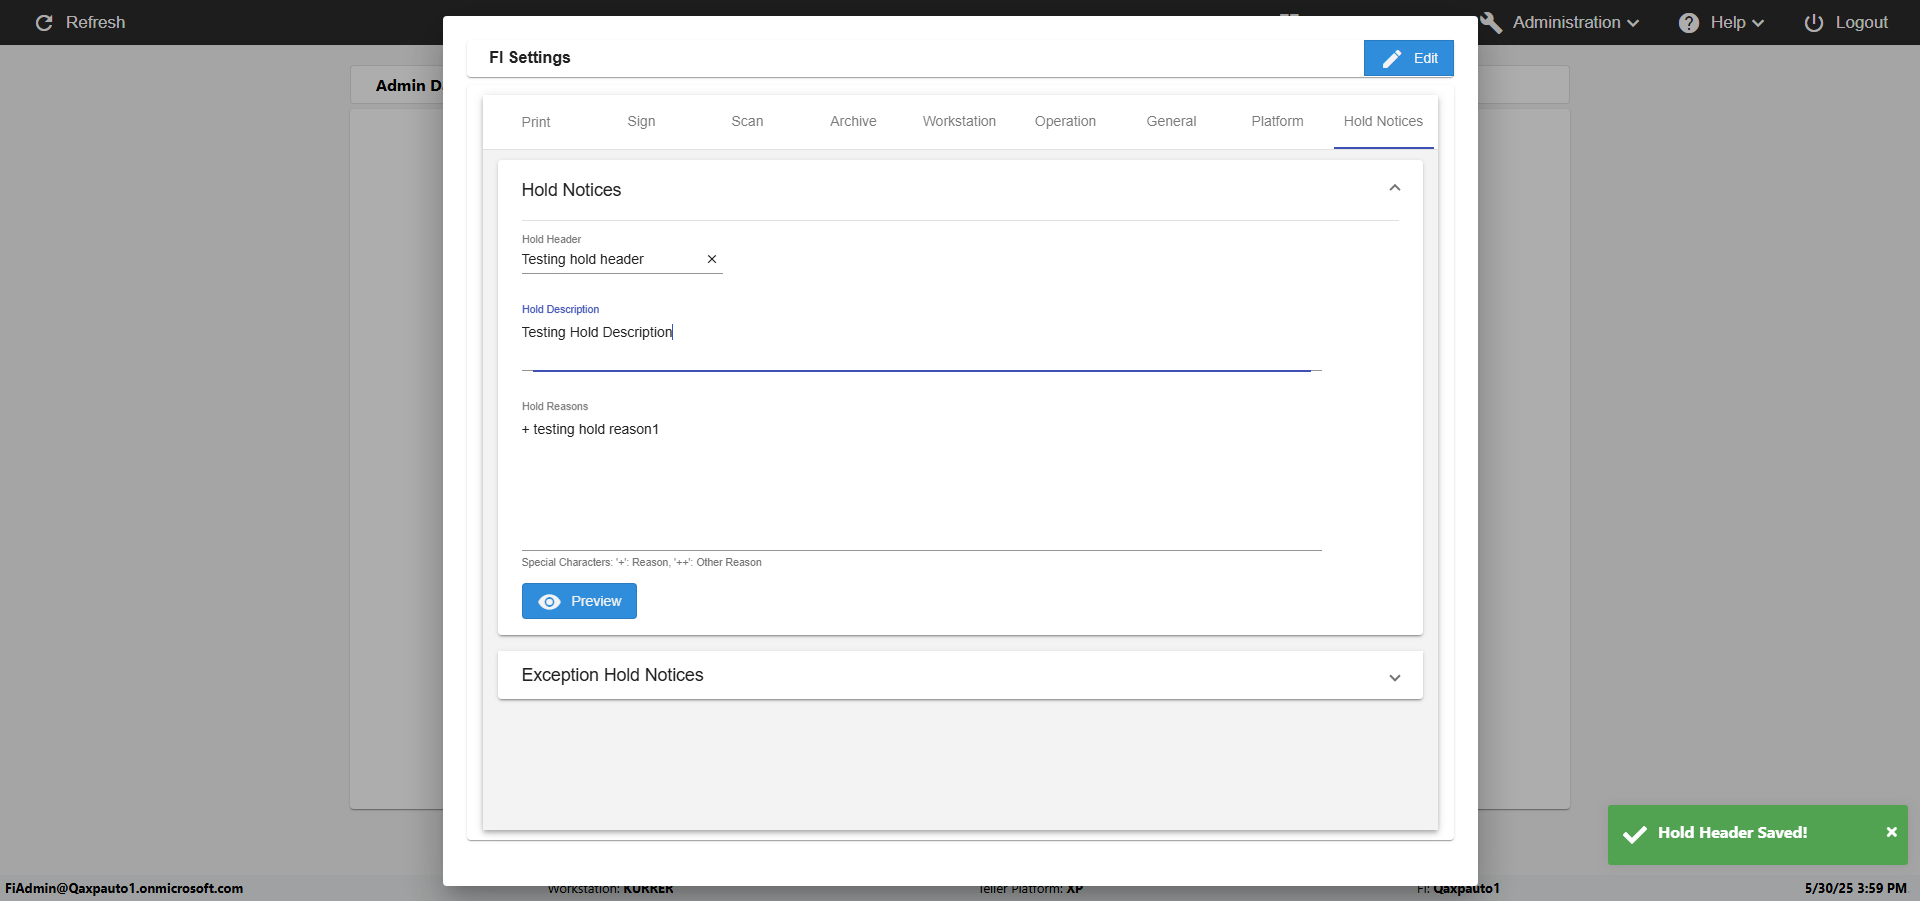Clear the Hold Header field with X
The image size is (1920, 901).
pos(712,259)
